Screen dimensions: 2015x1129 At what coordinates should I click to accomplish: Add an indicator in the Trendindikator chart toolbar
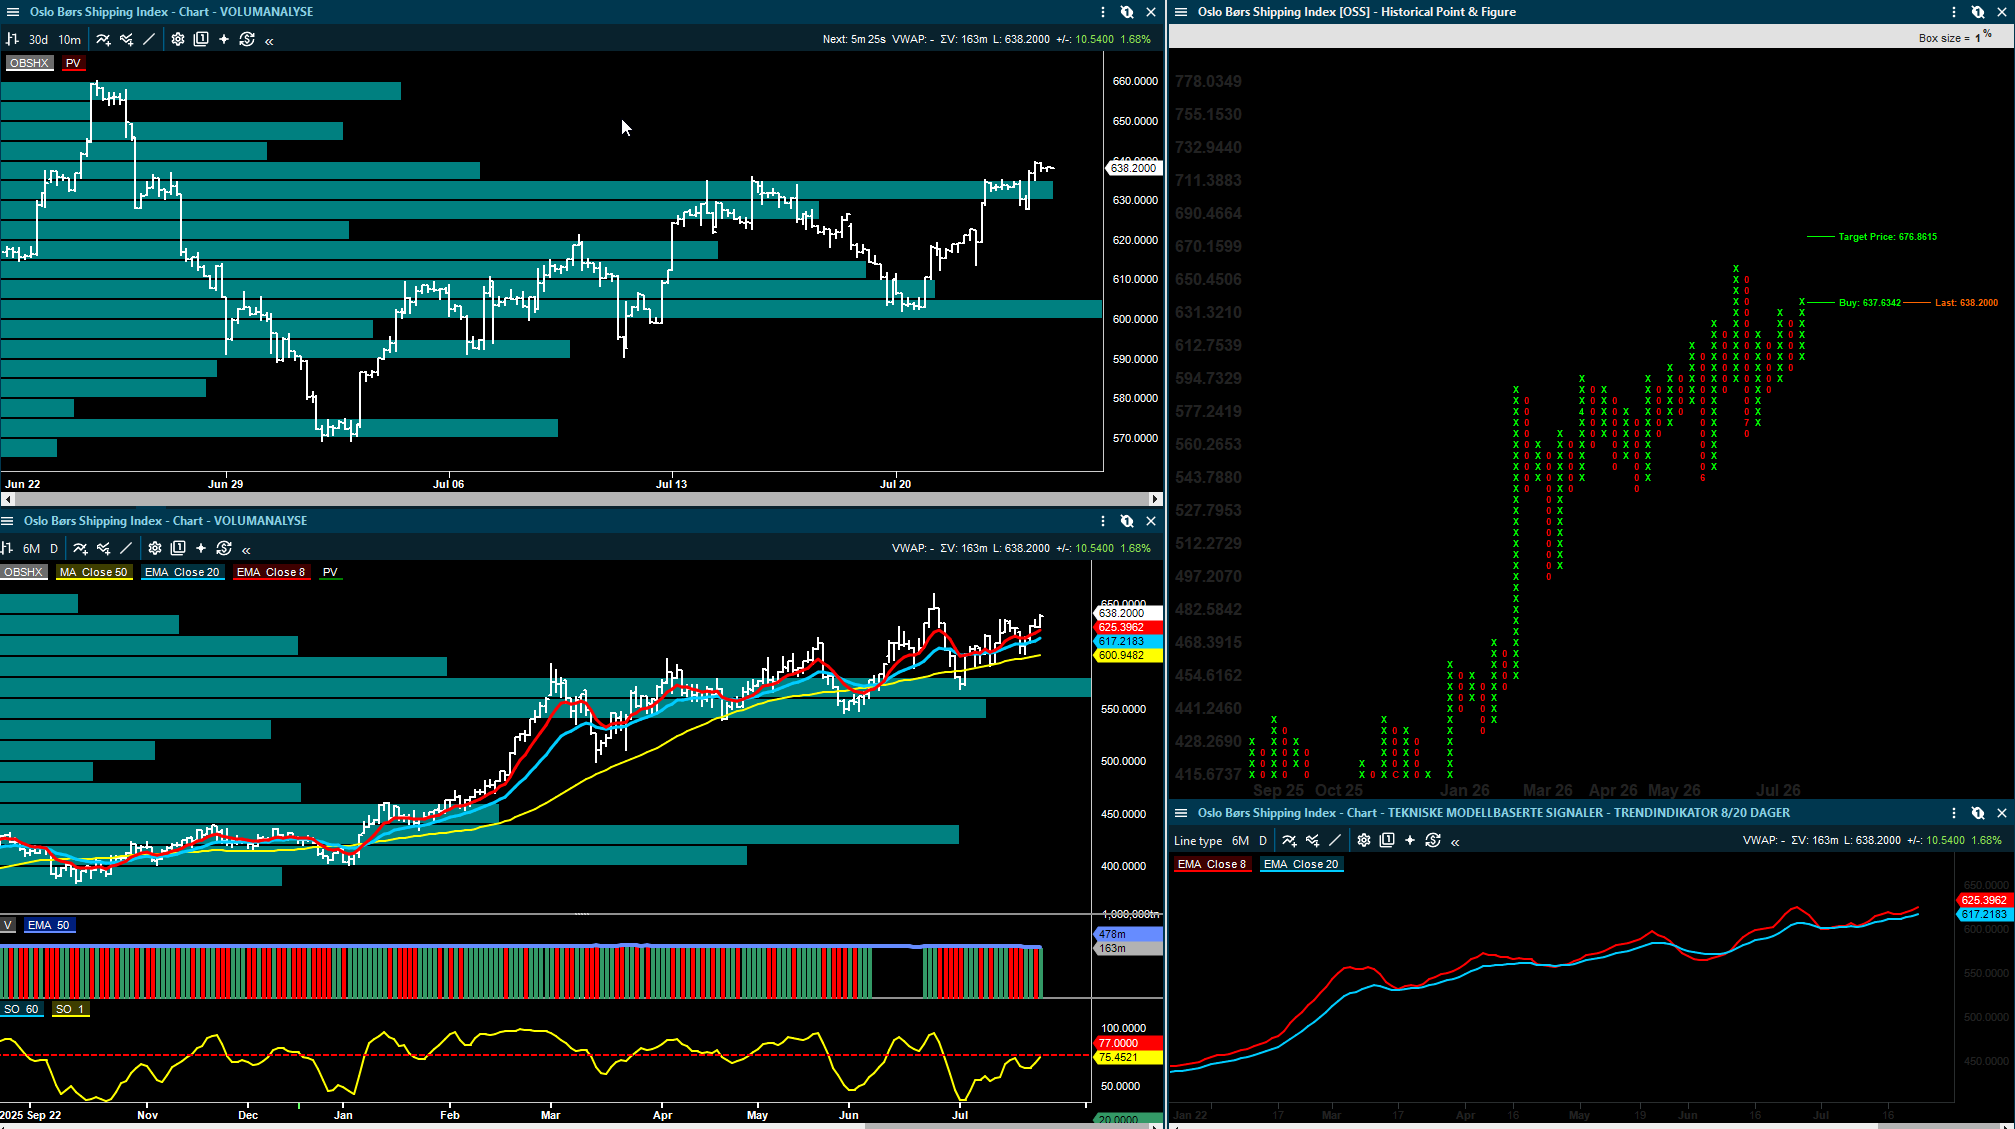tap(1289, 840)
